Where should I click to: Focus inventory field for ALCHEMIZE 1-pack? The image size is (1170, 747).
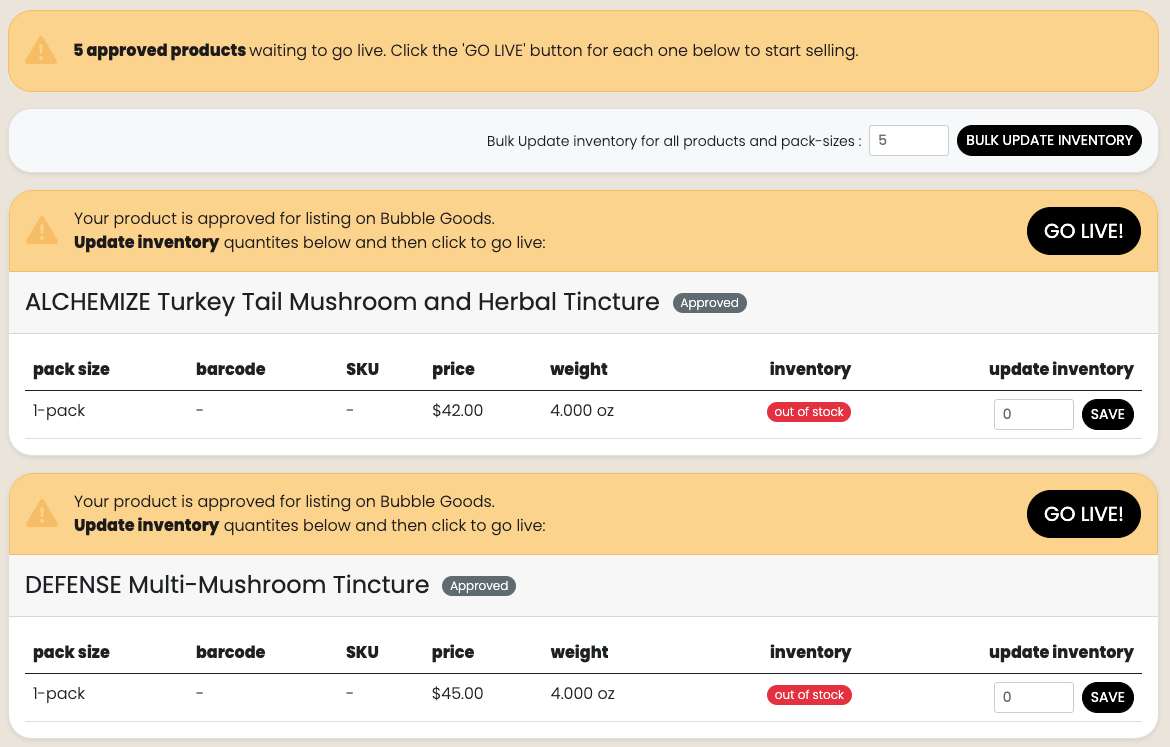tap(1033, 414)
